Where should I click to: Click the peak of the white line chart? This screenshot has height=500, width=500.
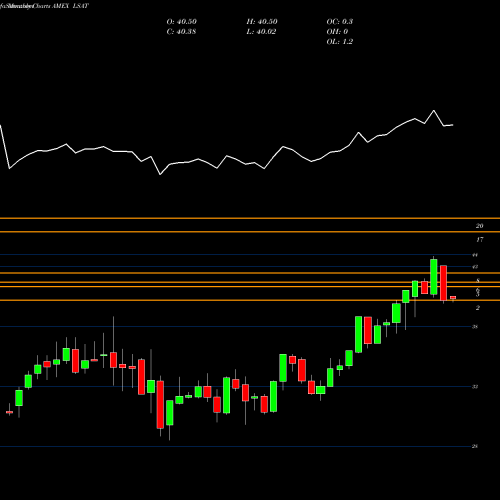coord(434,110)
